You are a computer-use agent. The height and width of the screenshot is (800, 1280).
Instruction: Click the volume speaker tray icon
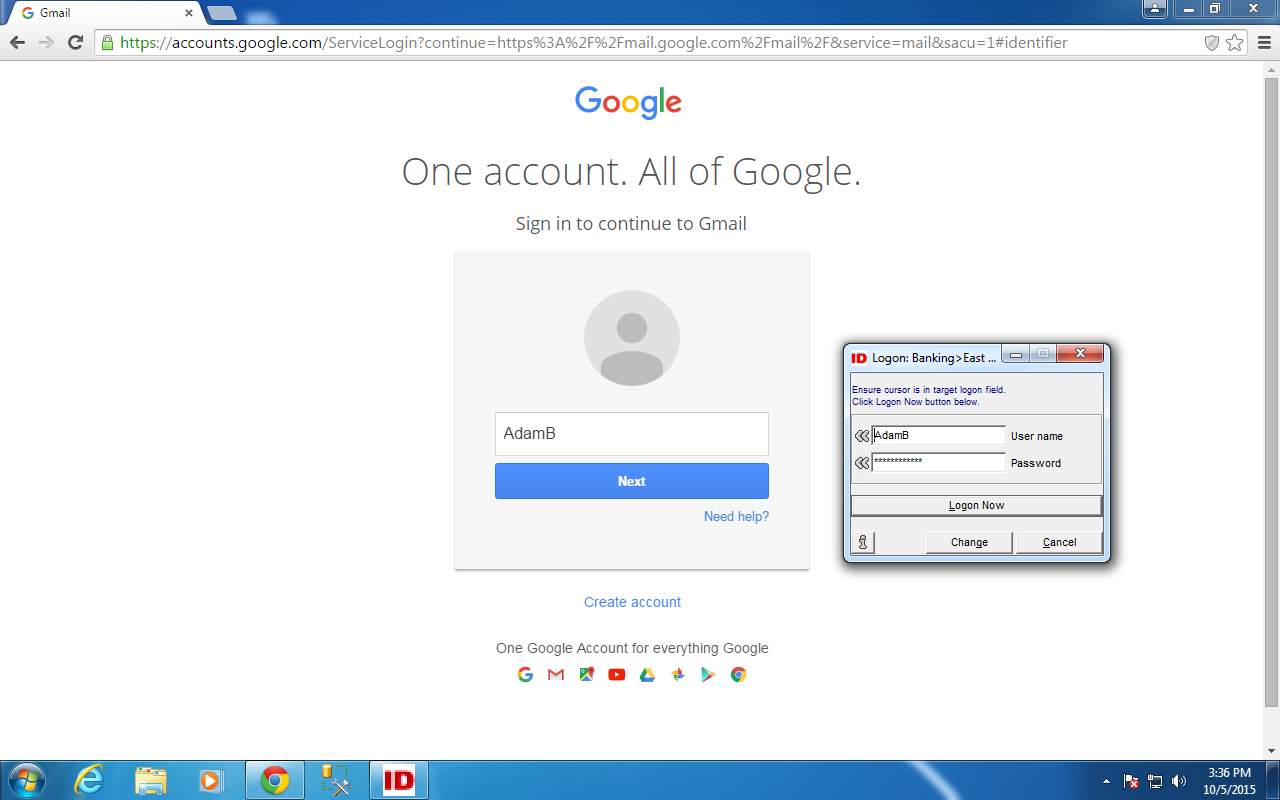click(x=1179, y=781)
